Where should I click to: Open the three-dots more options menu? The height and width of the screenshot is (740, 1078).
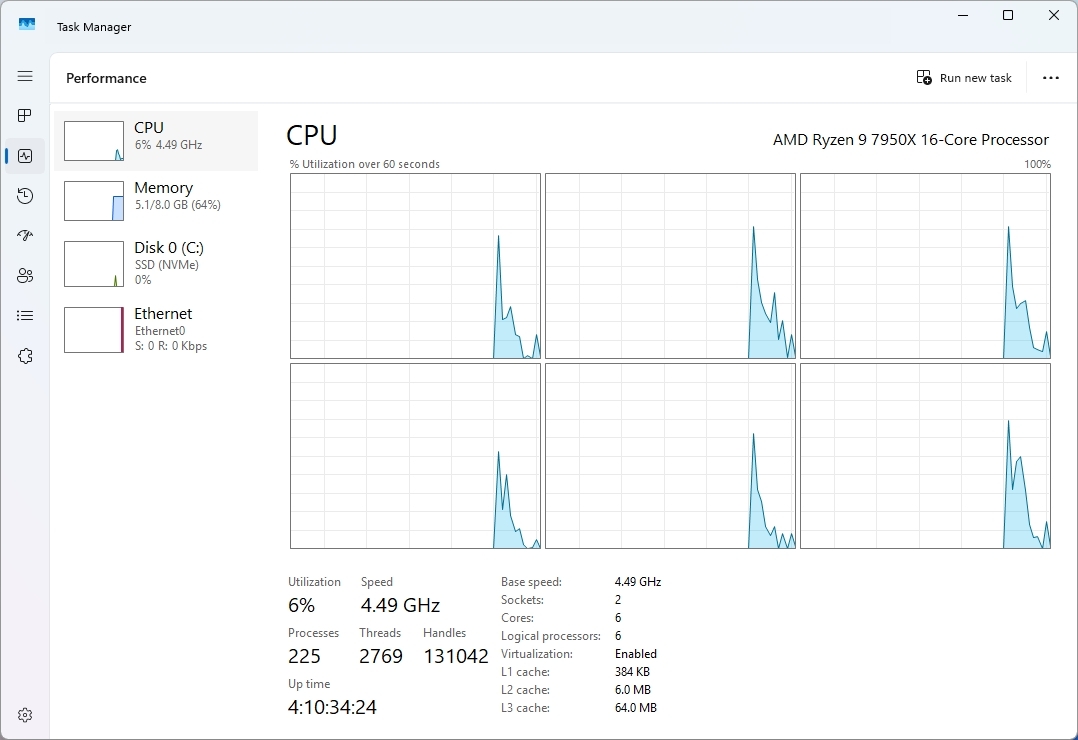coord(1050,78)
